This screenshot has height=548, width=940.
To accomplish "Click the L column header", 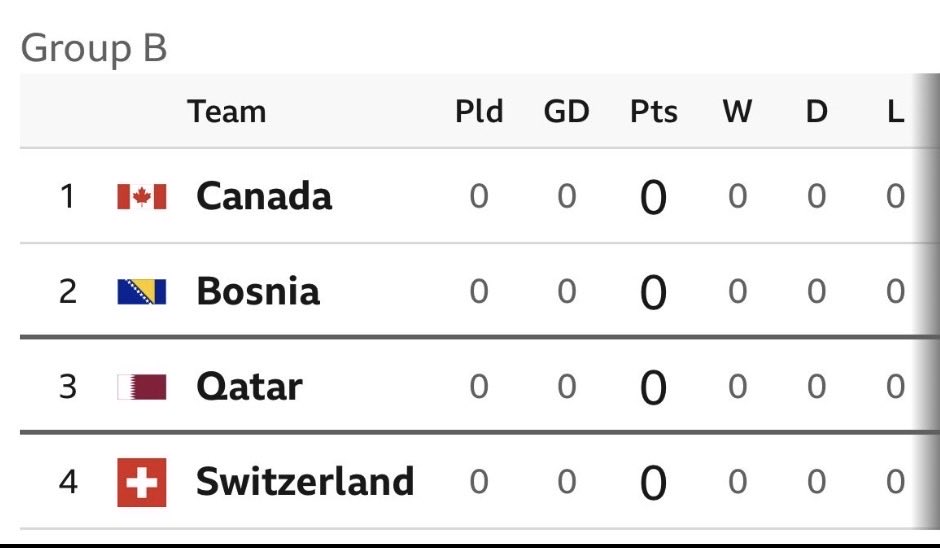I will point(896,112).
